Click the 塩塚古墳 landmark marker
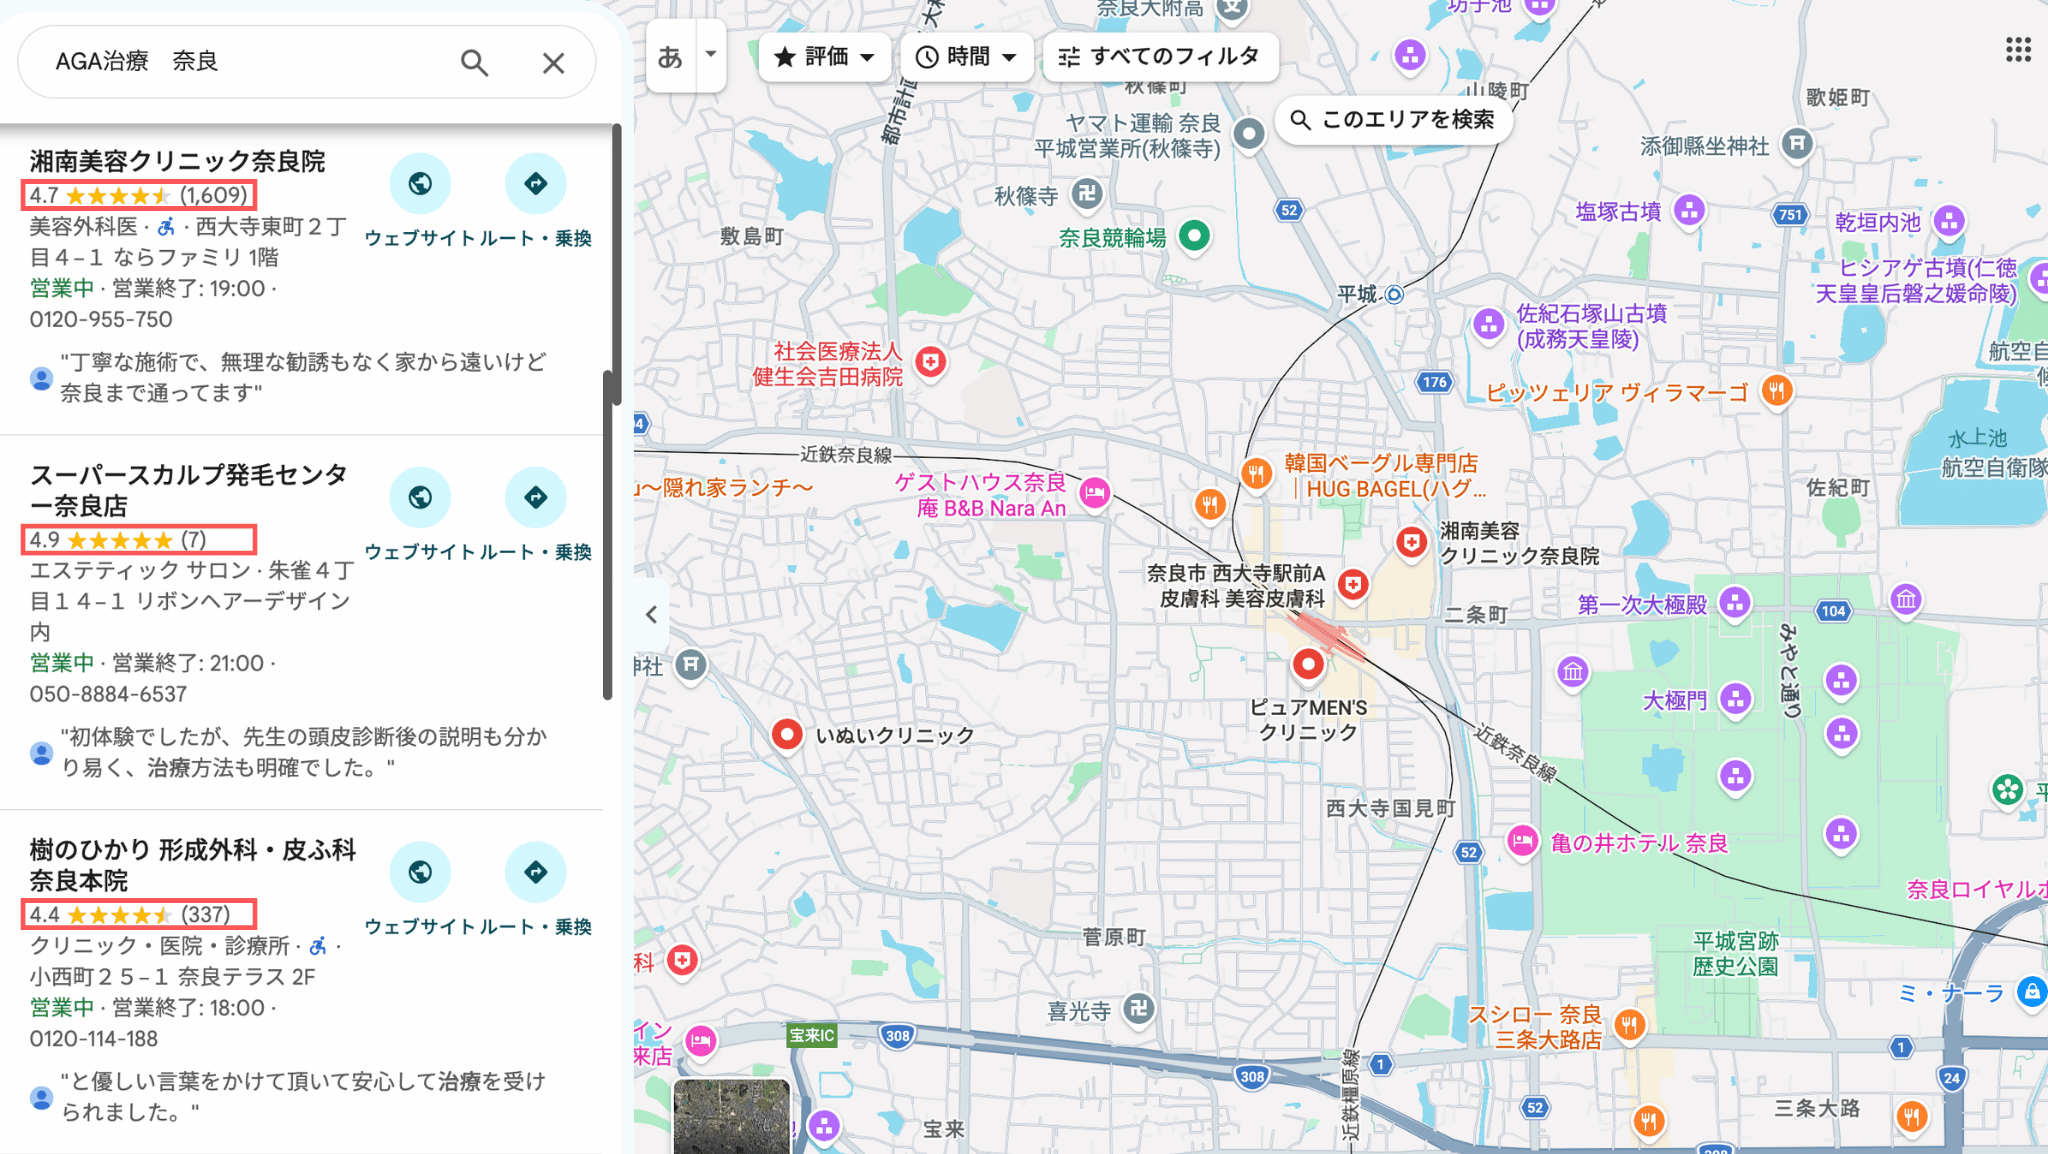Viewport: 2048px width, 1154px height. click(1690, 211)
